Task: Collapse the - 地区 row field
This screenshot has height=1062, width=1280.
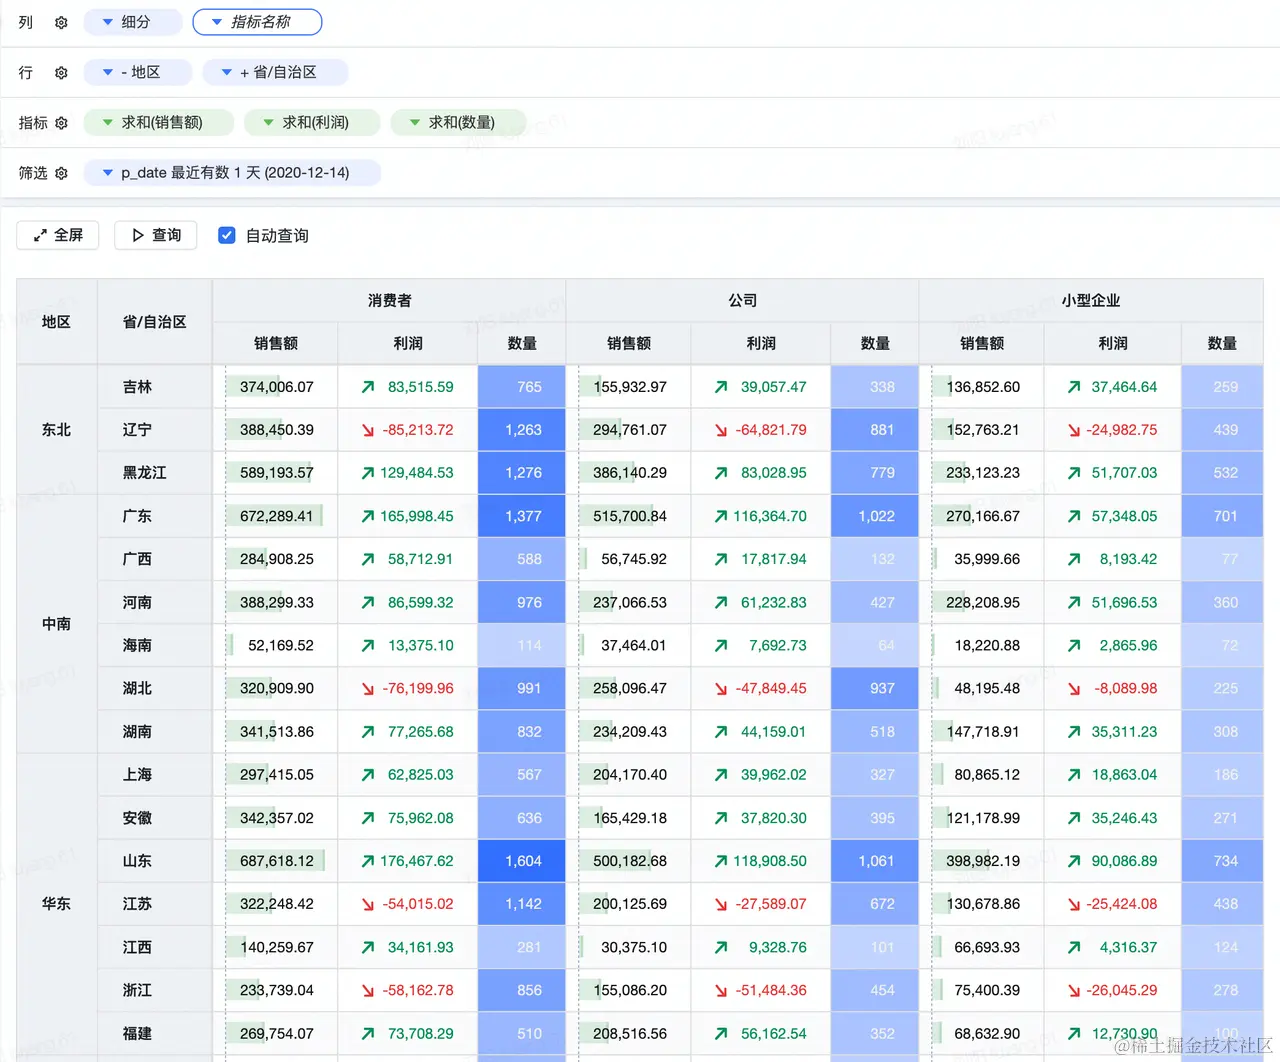Action: [138, 72]
